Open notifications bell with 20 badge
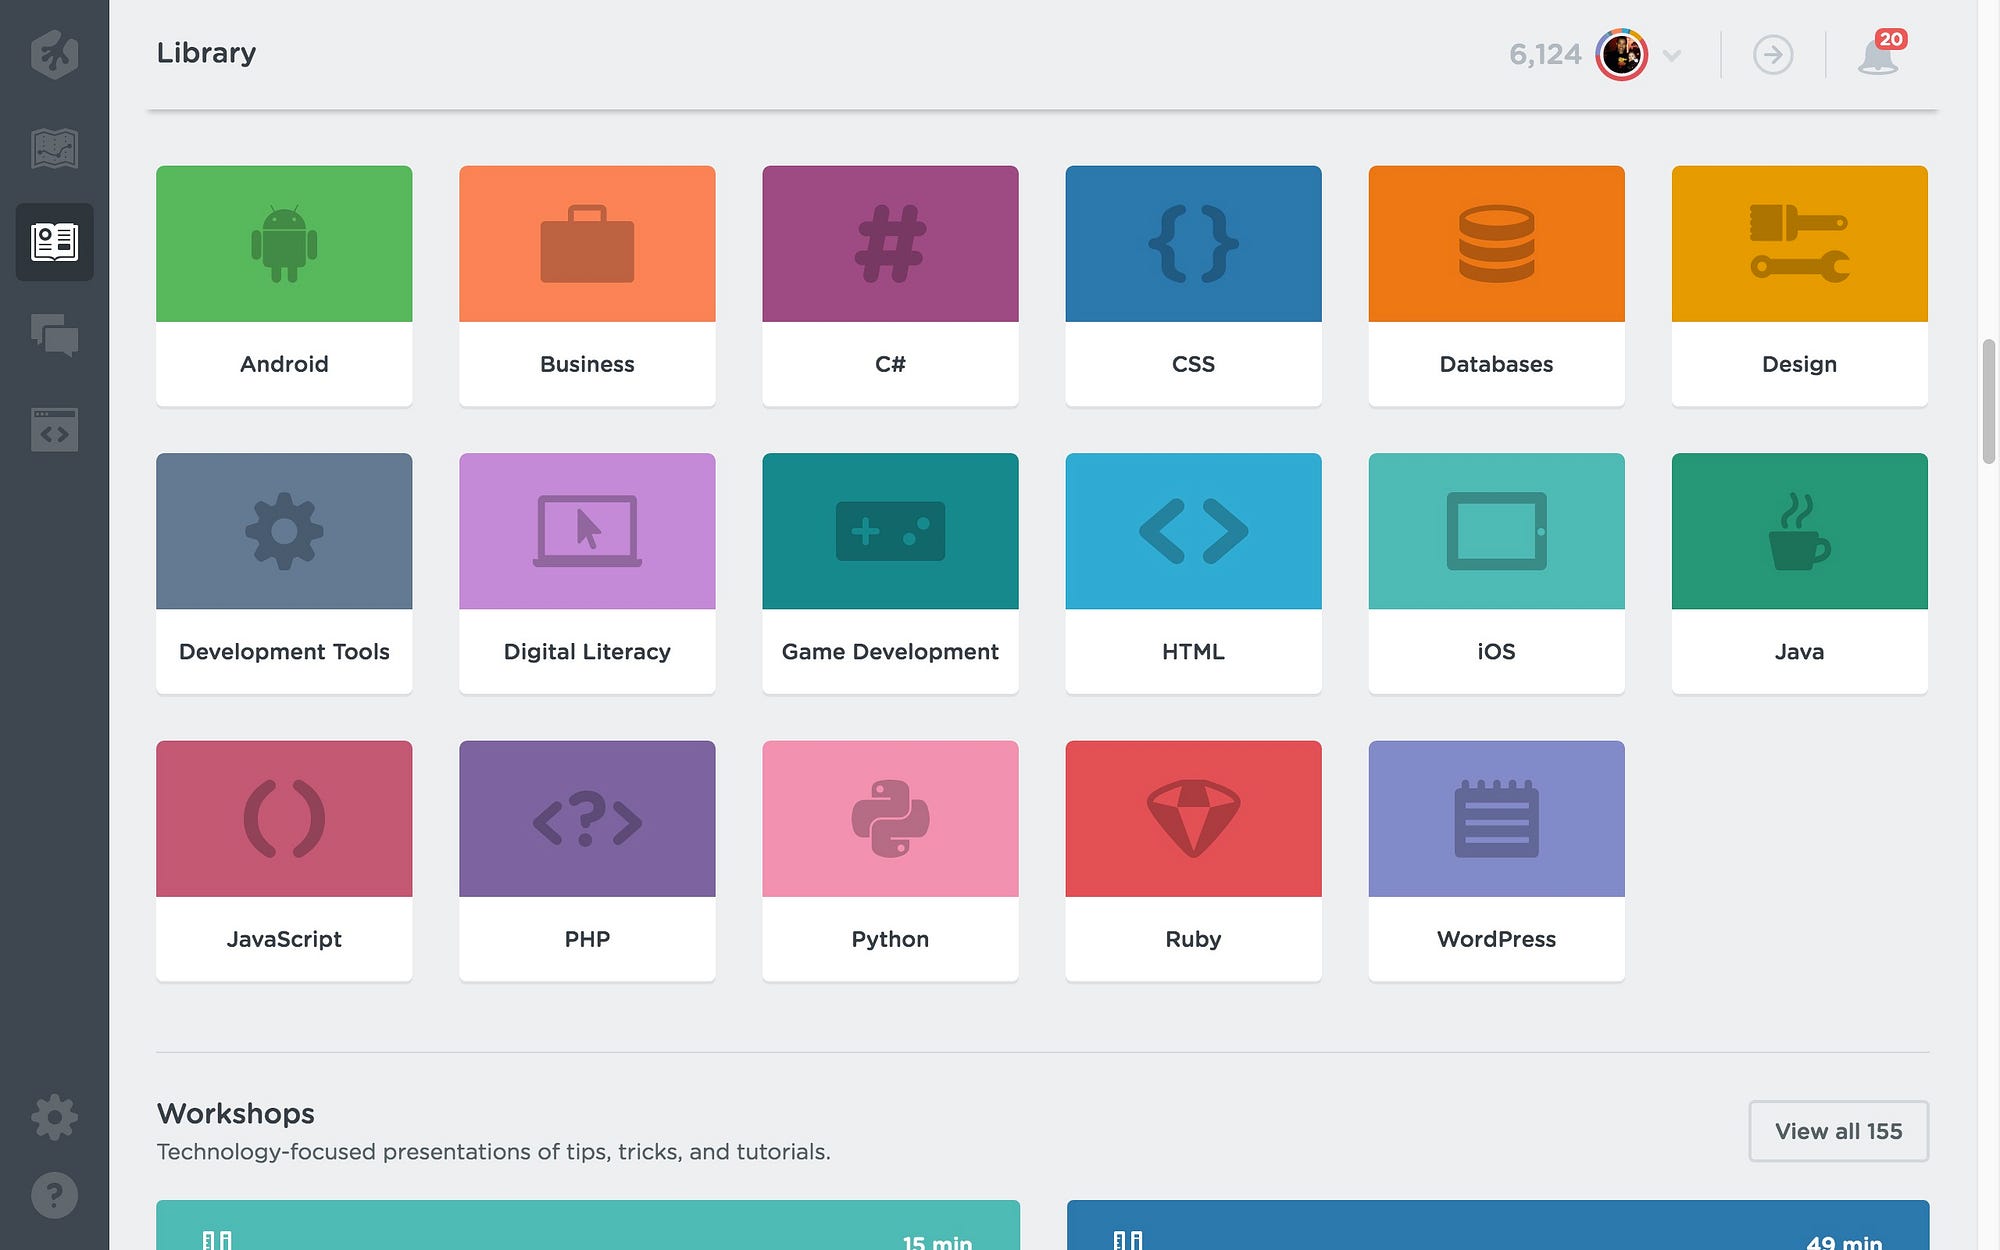The image size is (2000, 1250). tap(1878, 54)
